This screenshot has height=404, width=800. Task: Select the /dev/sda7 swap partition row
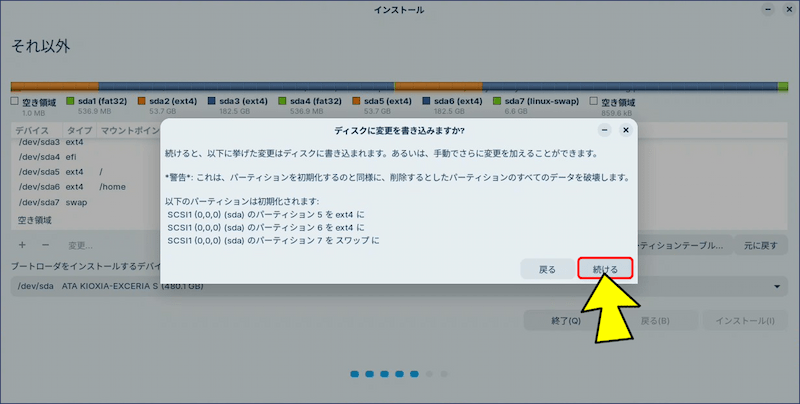pyautogui.click(x=80, y=201)
